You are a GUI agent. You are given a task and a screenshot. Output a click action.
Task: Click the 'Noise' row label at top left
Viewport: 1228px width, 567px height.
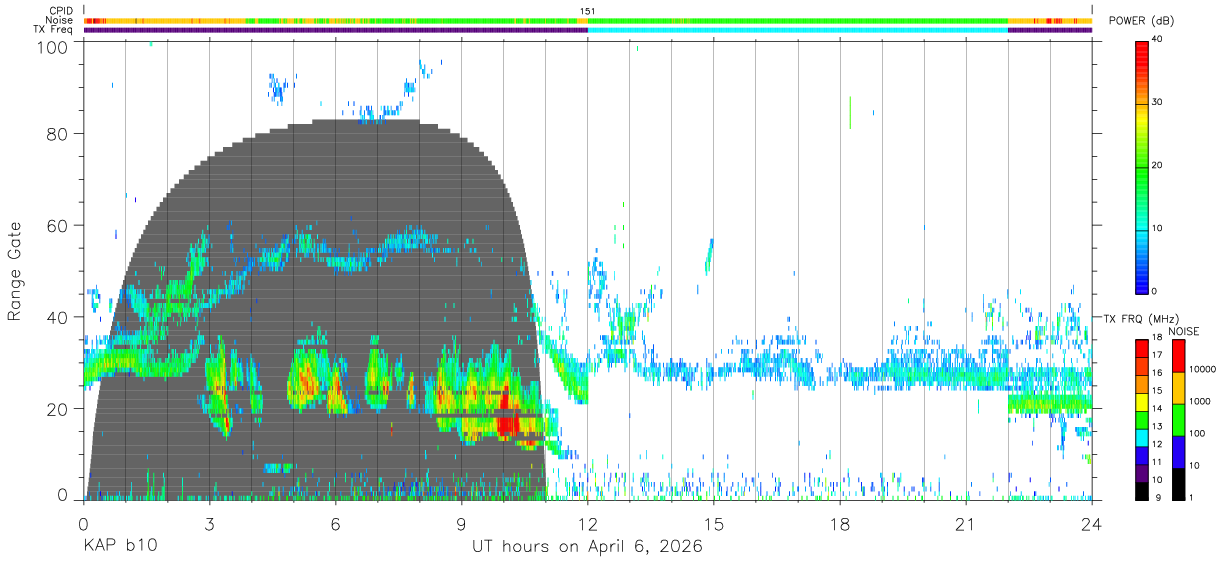click(x=59, y=20)
